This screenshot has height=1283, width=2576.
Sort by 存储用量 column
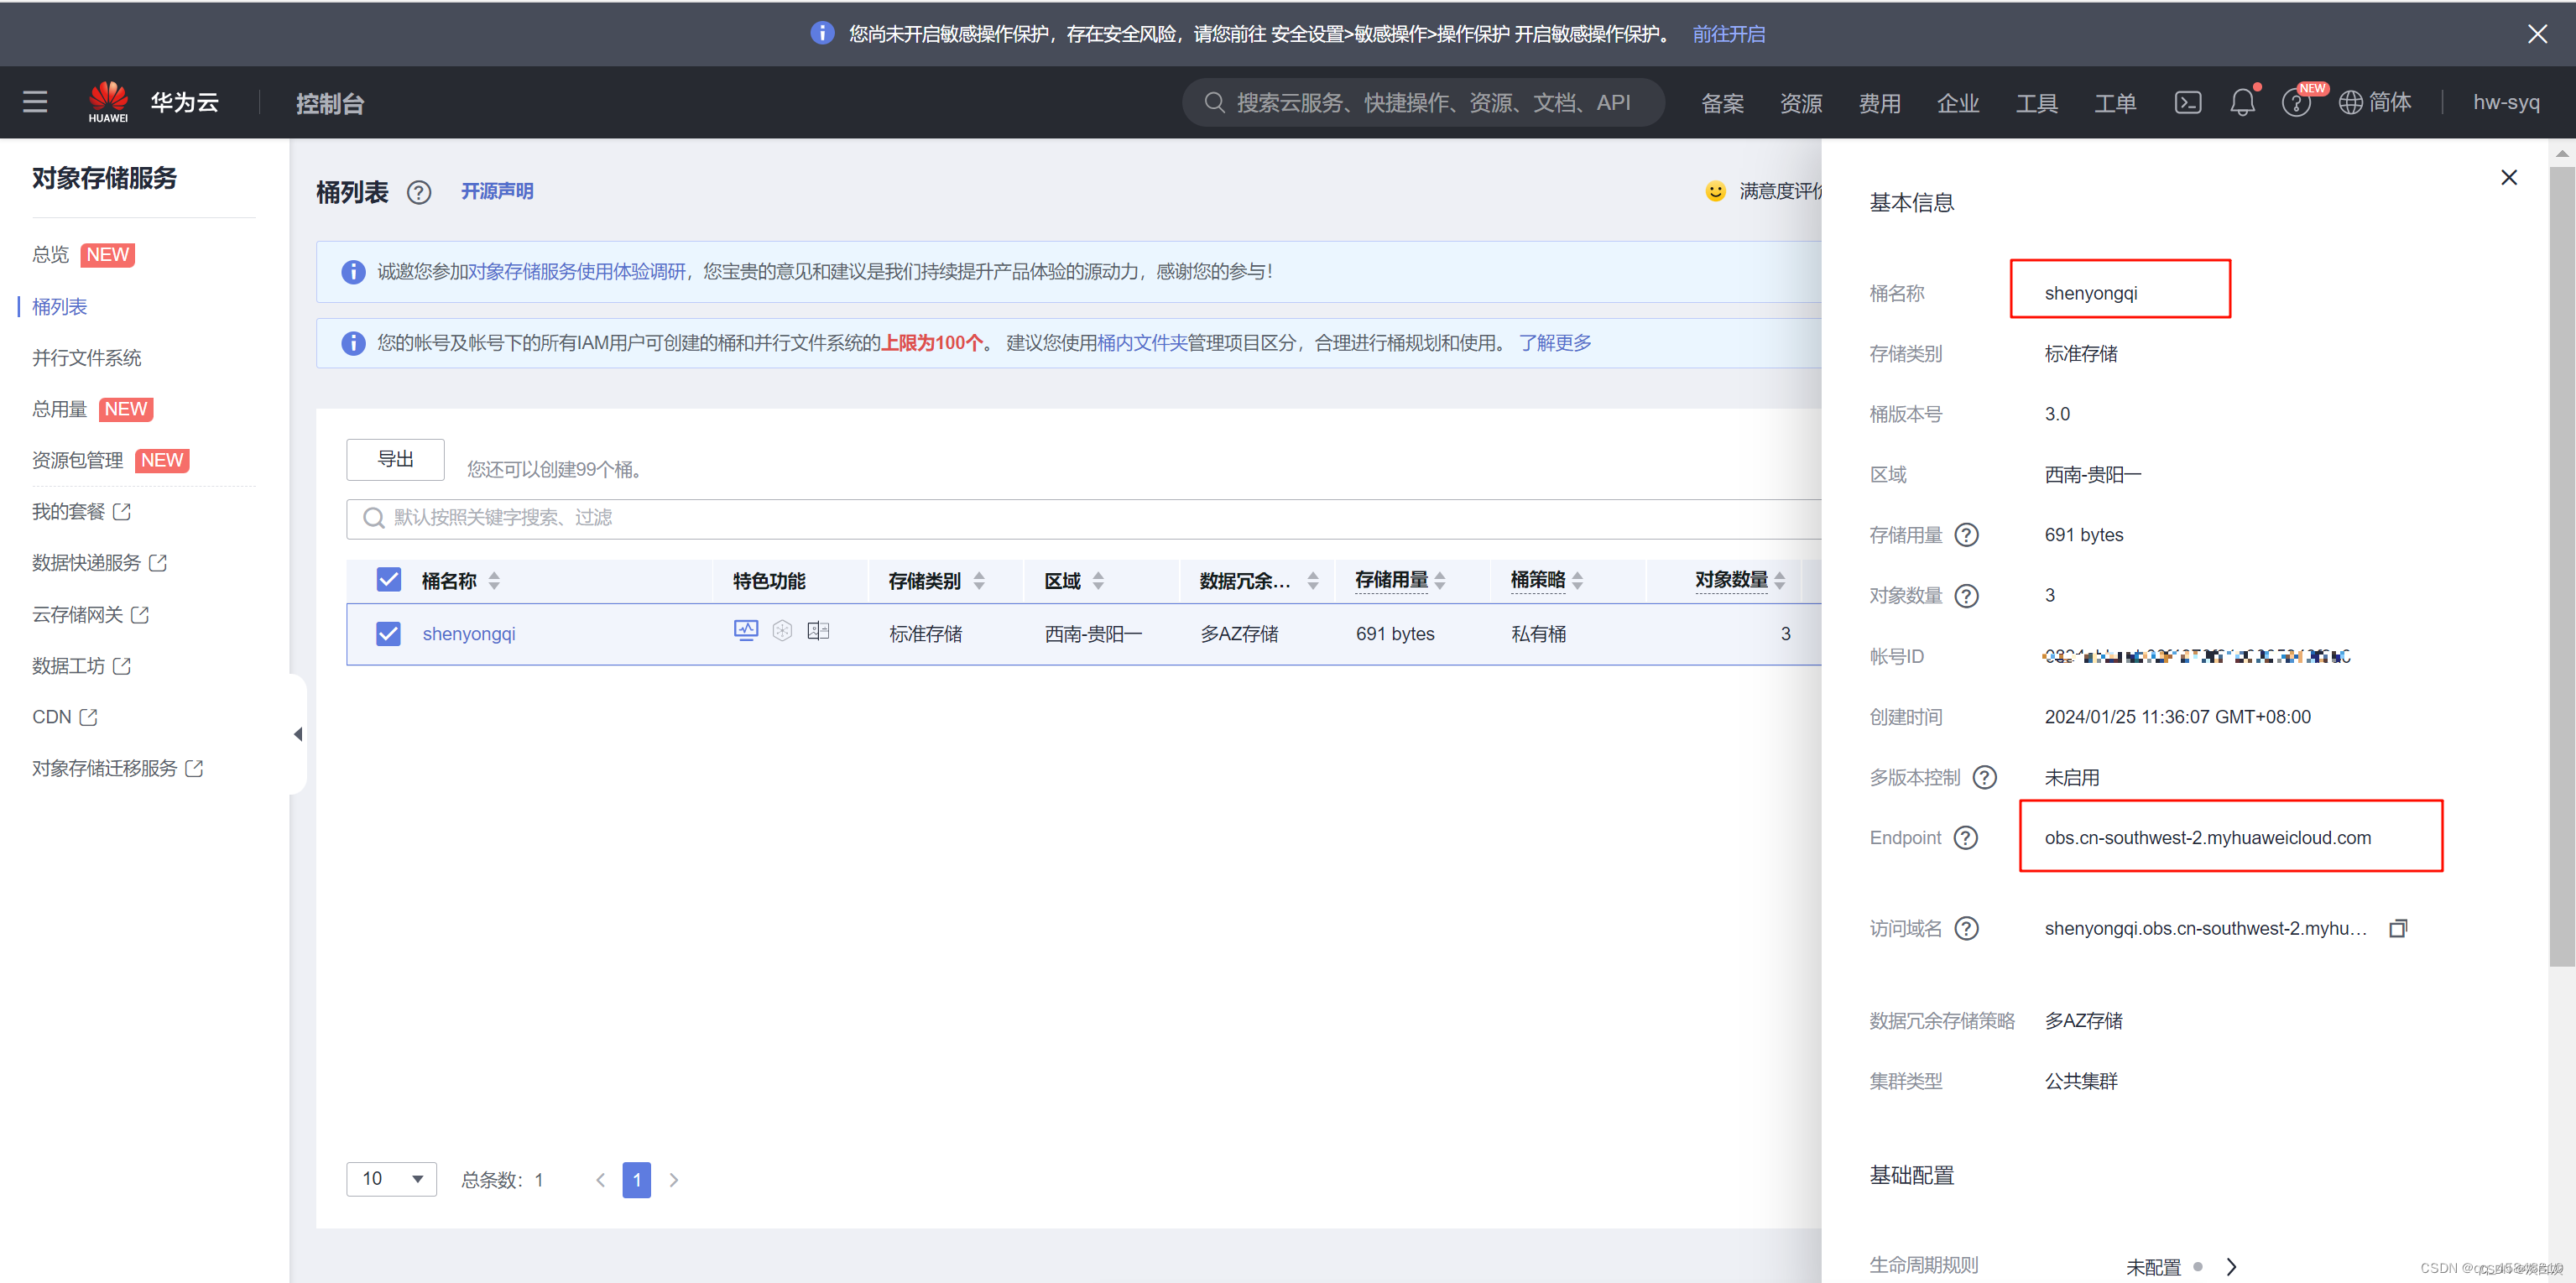[x=1440, y=581]
